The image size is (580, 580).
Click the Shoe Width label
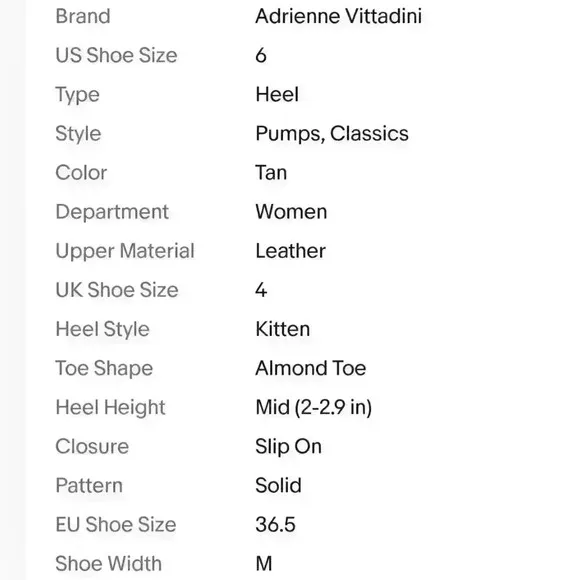[x=108, y=564]
